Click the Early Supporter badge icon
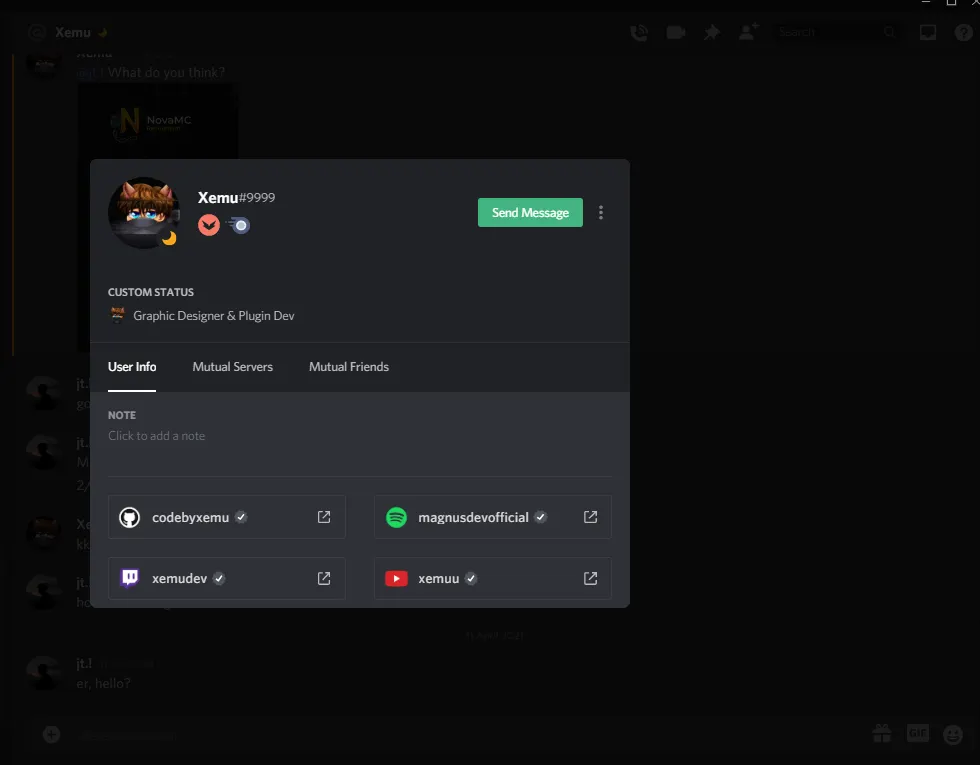This screenshot has height=765, width=980. pyautogui.click(x=238, y=225)
